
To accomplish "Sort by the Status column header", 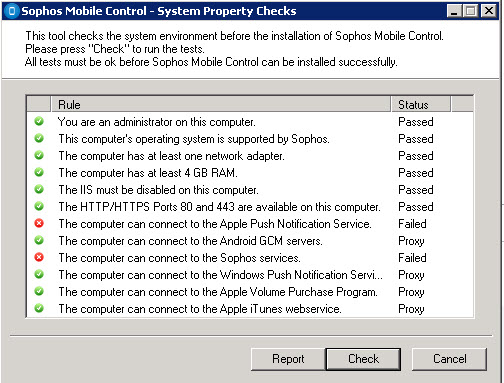I will (421, 104).
